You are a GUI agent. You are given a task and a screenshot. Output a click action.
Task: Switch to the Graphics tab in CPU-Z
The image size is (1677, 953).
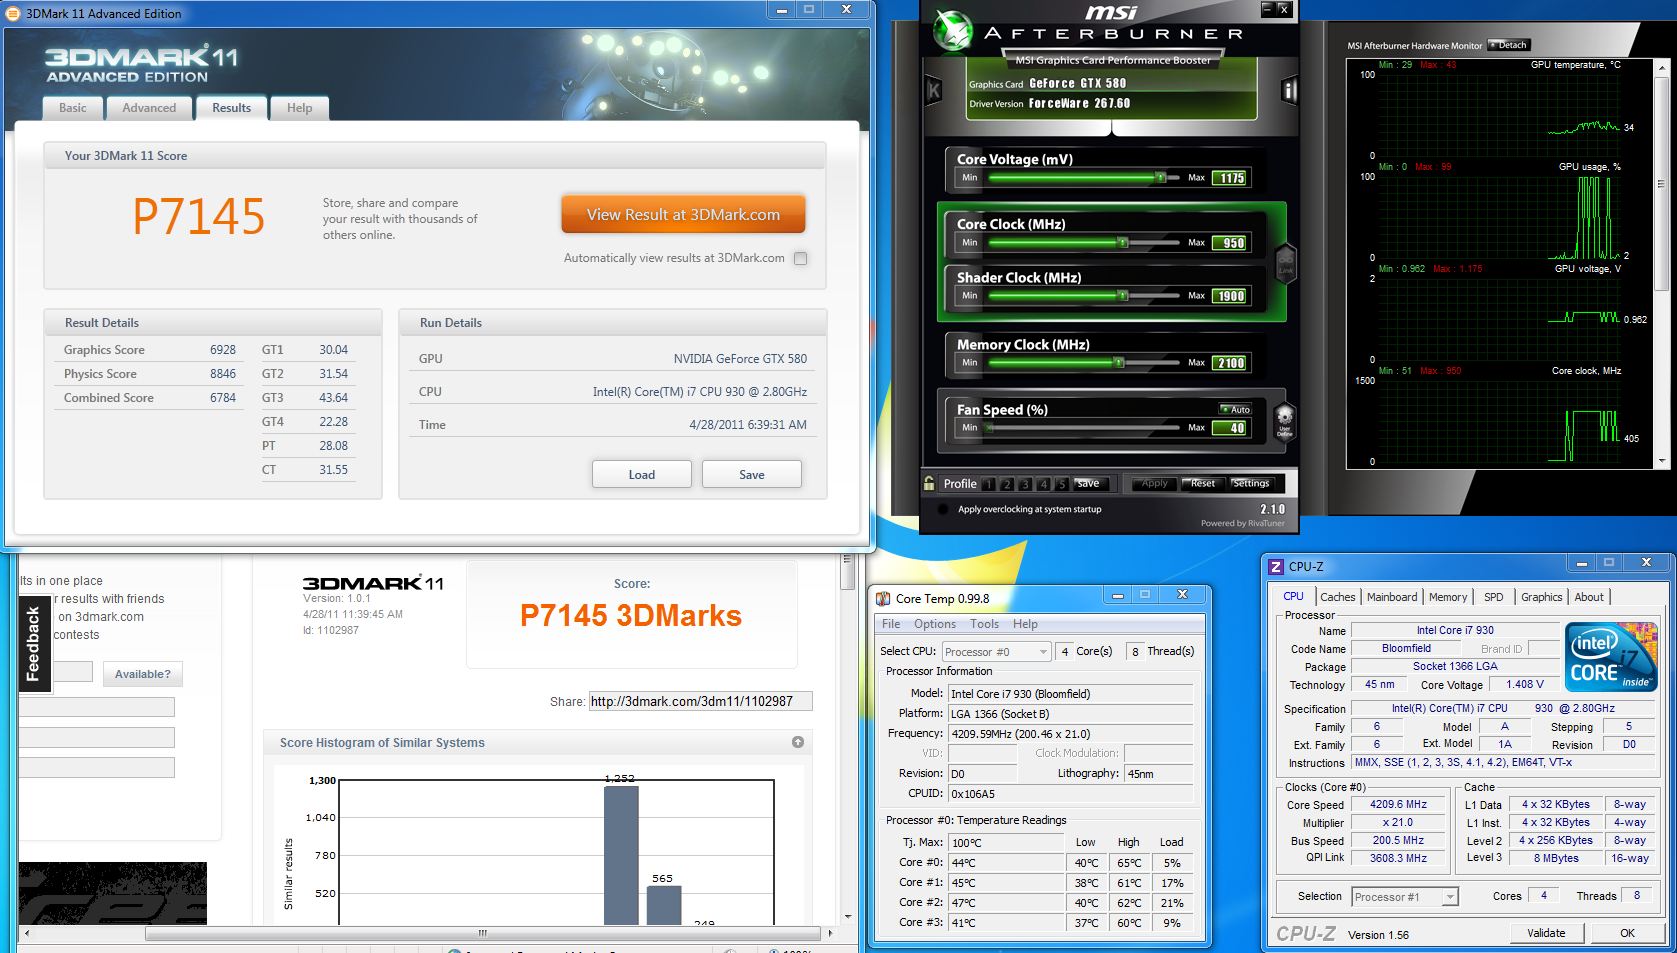pos(1541,597)
